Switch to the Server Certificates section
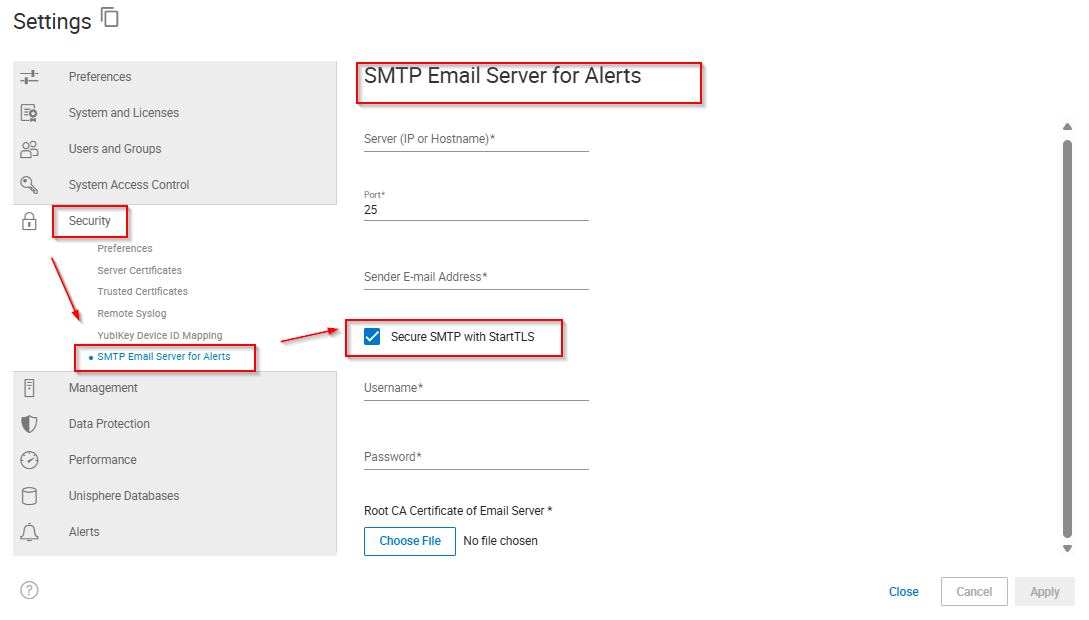Screen dimensions: 1089x620 click(x=139, y=270)
